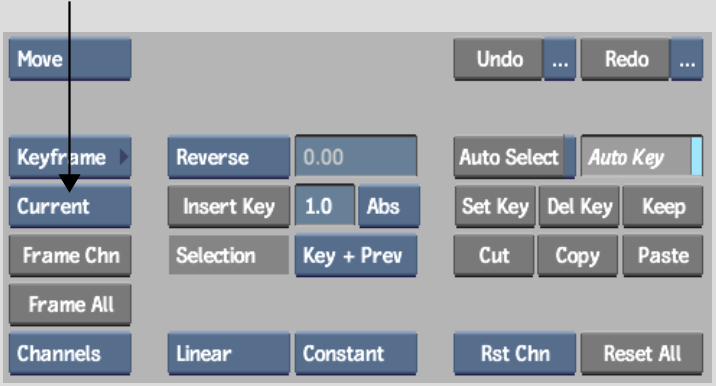Open the Redo history ellipsis button
Image resolution: width=716 pixels, height=386 pixels.
(x=686, y=59)
